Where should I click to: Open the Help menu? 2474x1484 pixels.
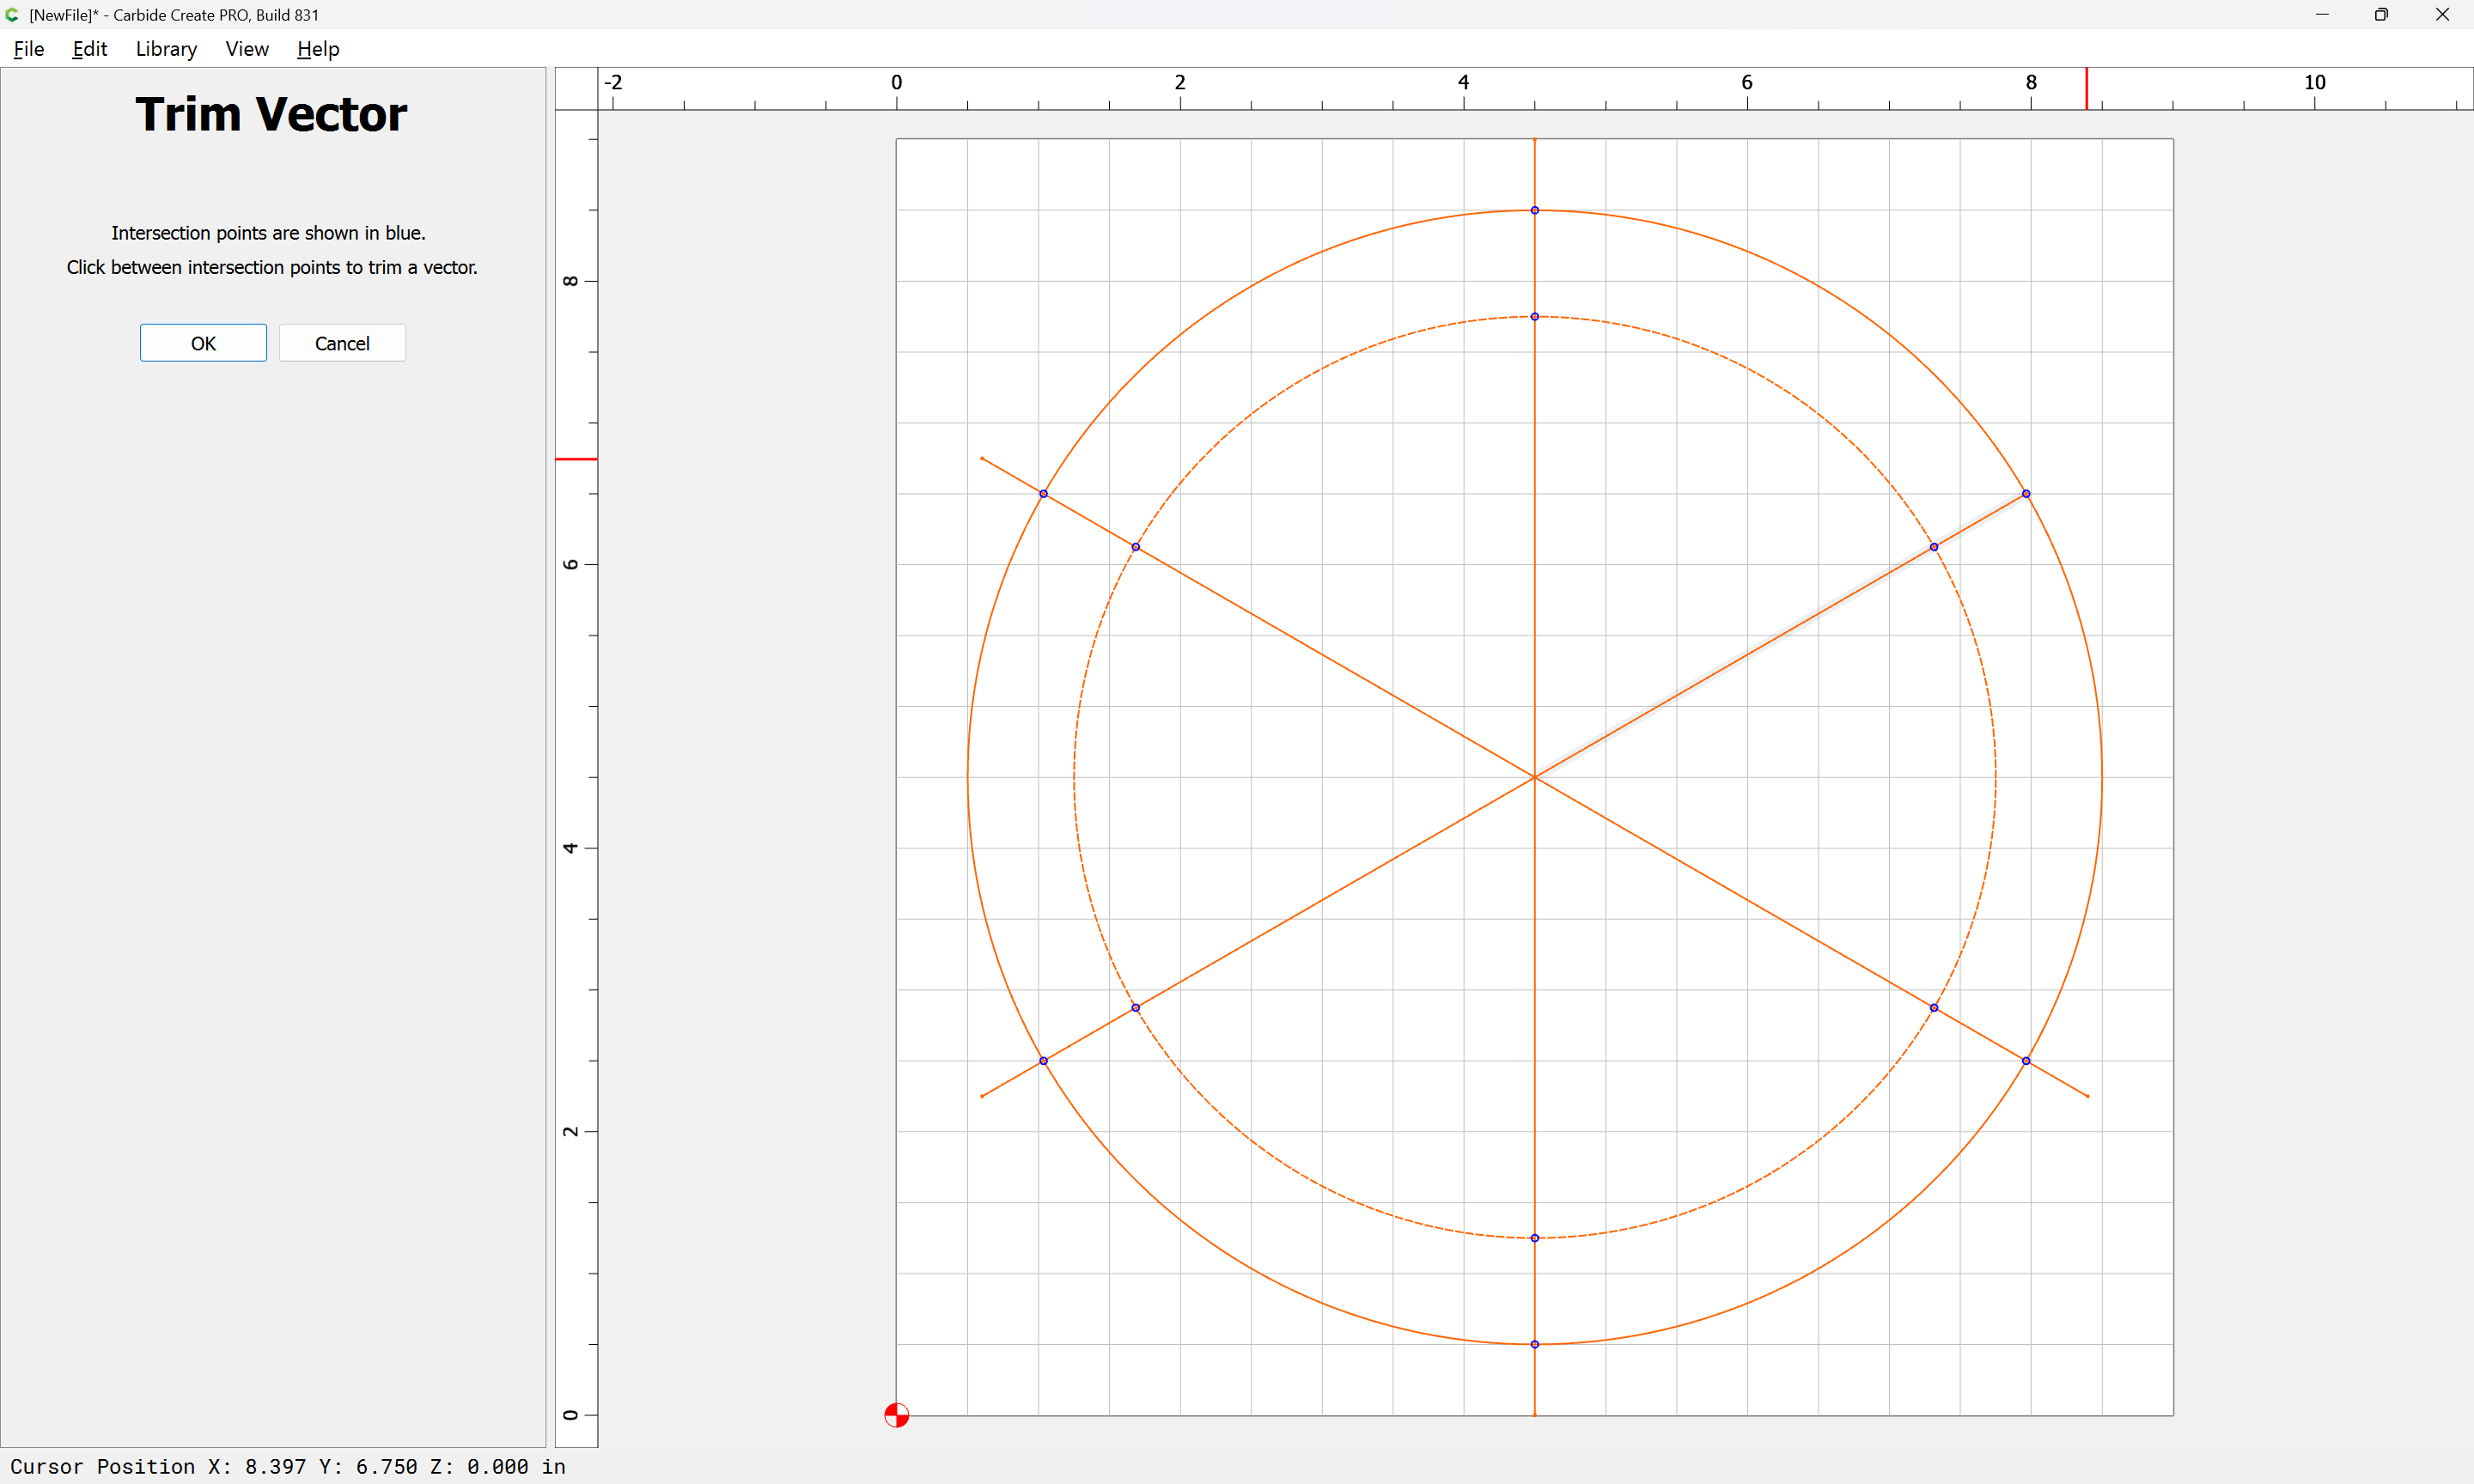click(x=318, y=49)
